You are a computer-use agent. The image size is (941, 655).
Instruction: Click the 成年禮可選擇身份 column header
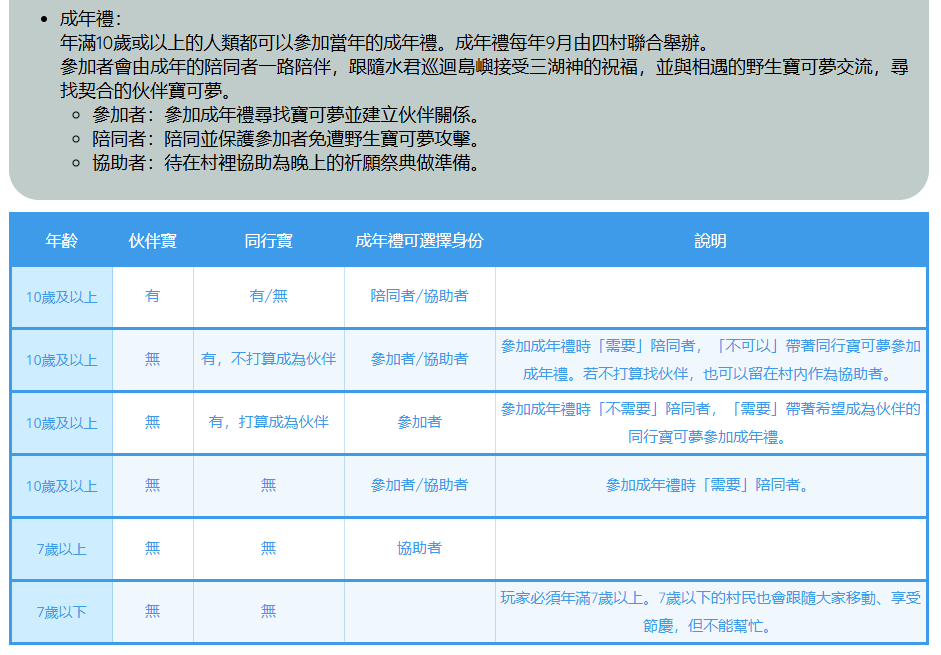pyautogui.click(x=419, y=241)
